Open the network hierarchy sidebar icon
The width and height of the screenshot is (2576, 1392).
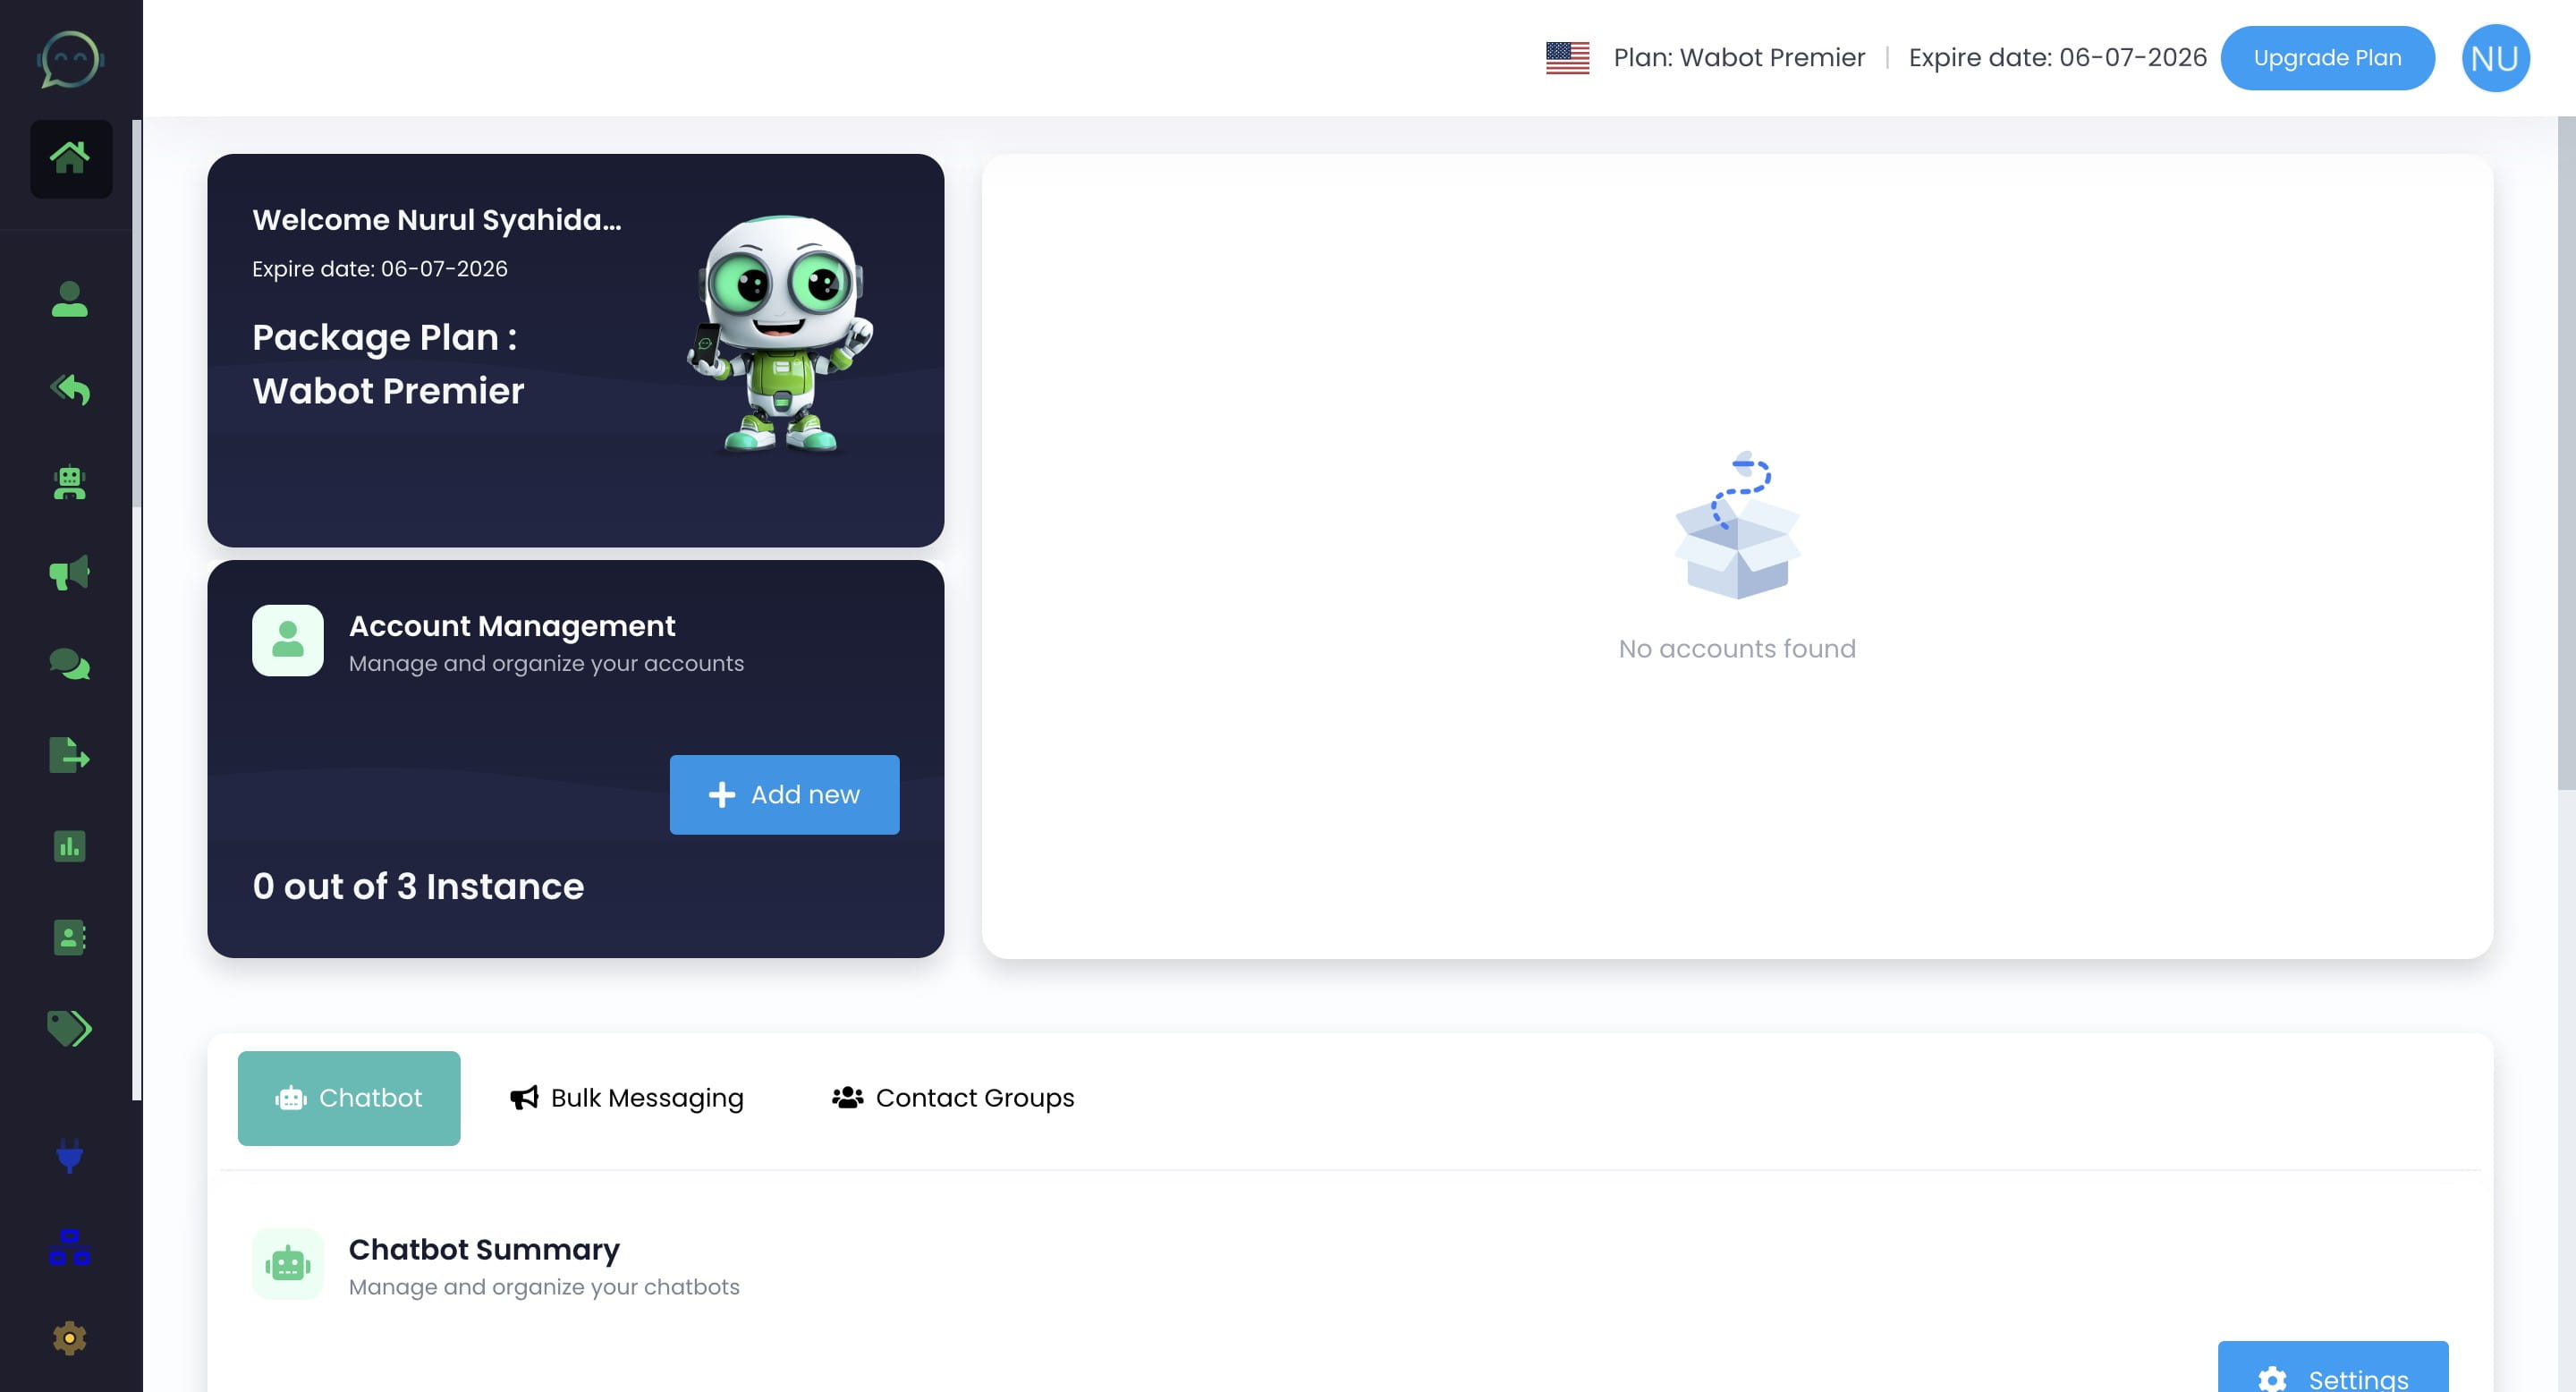pyautogui.click(x=70, y=1247)
